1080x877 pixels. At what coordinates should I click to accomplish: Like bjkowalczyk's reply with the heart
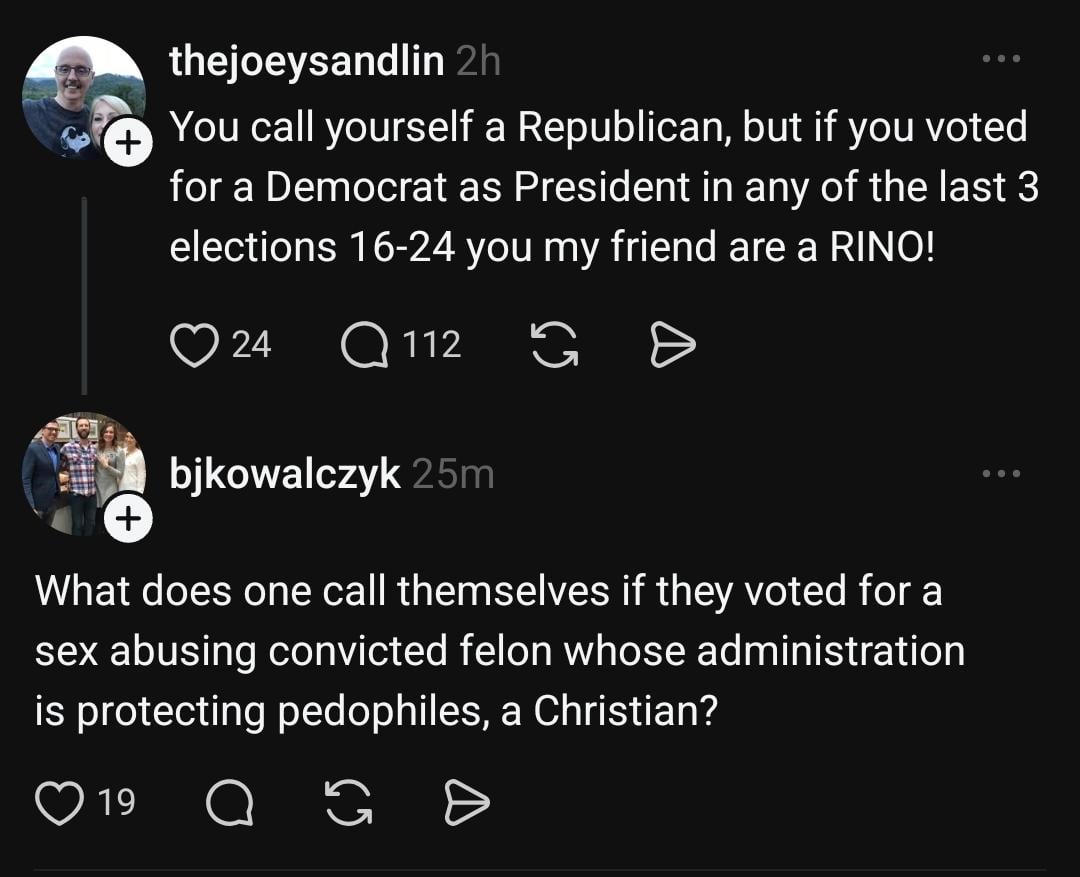[x=58, y=804]
